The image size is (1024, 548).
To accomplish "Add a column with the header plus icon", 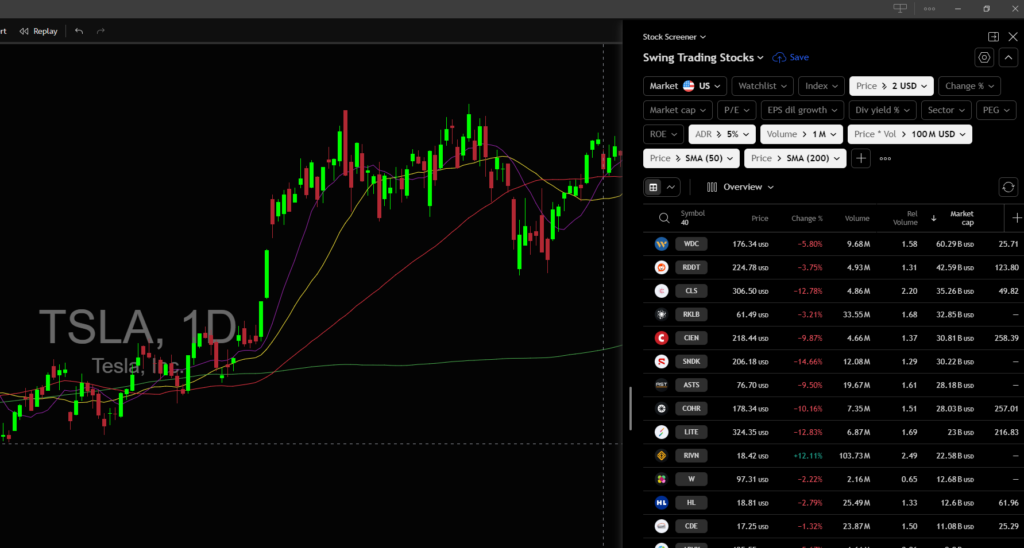I will [1016, 218].
